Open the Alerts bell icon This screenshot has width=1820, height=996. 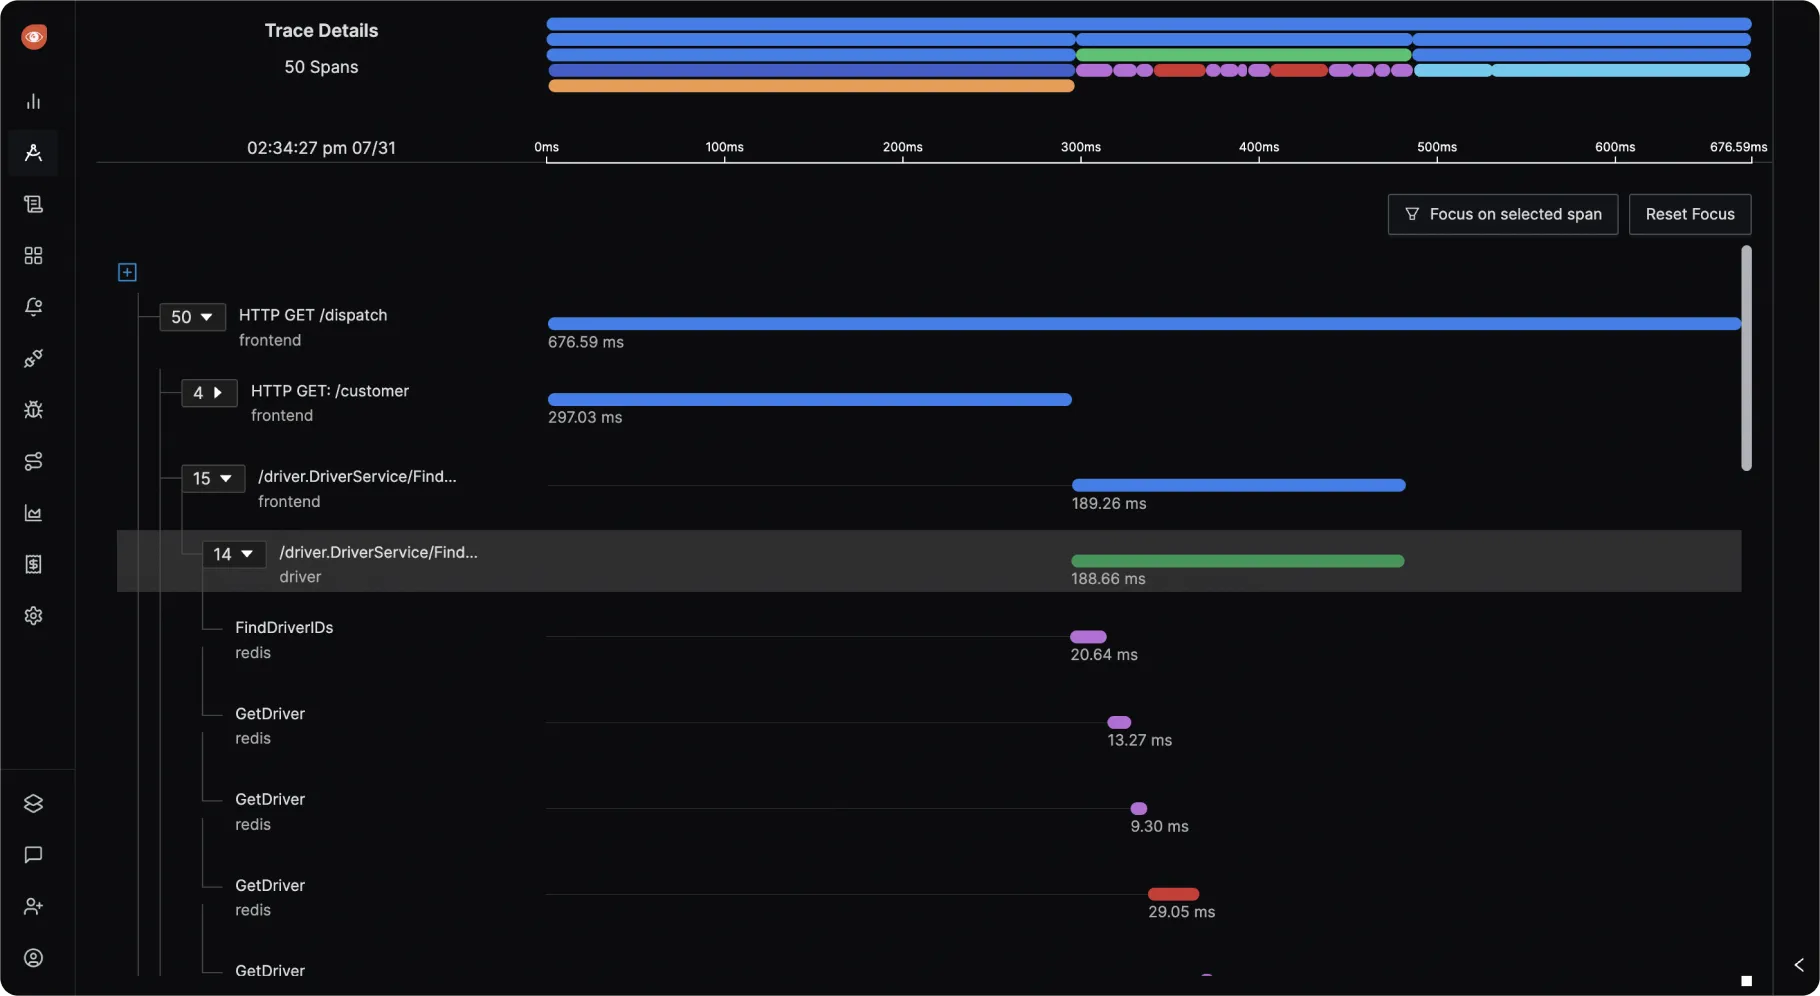pyautogui.click(x=33, y=307)
